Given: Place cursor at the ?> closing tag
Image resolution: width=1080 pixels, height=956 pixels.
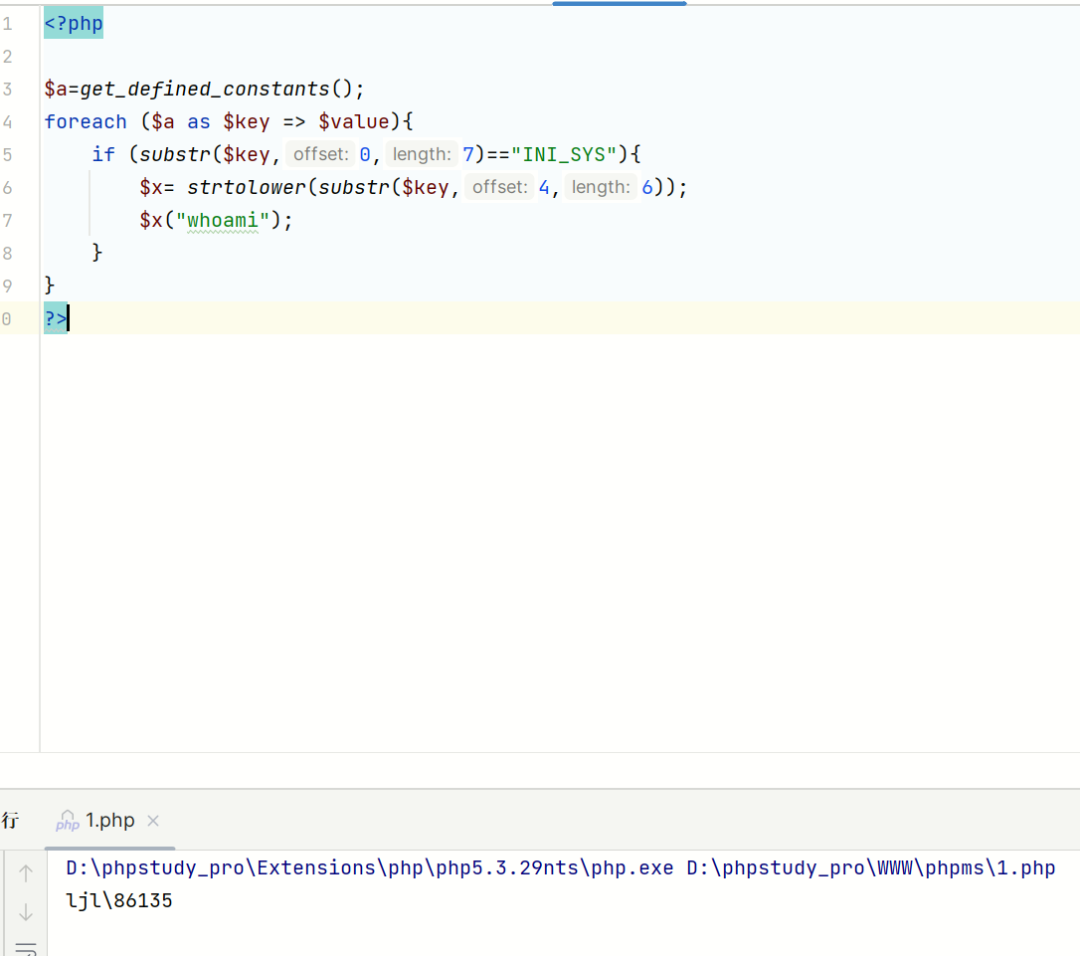Looking at the screenshot, I should [x=55, y=319].
